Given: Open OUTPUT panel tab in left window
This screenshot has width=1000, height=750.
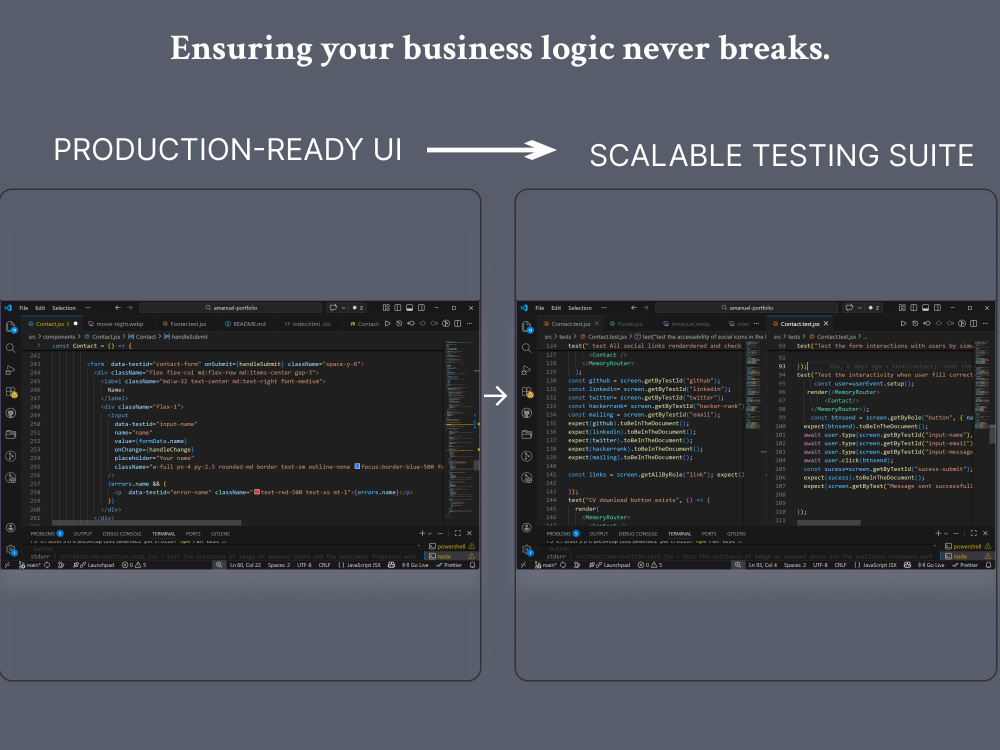Looking at the screenshot, I should pos(83,534).
